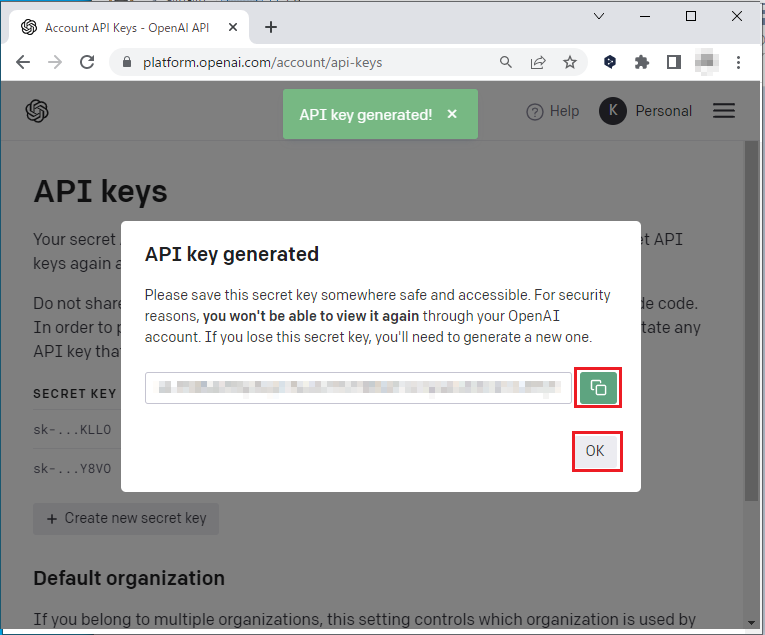Bookmark this tab with the star
The width and height of the screenshot is (765, 635).
(570, 62)
